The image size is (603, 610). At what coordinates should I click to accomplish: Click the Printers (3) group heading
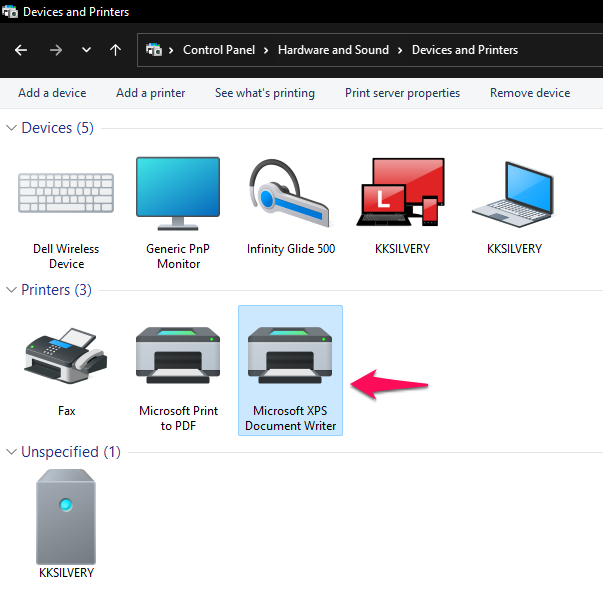point(56,290)
